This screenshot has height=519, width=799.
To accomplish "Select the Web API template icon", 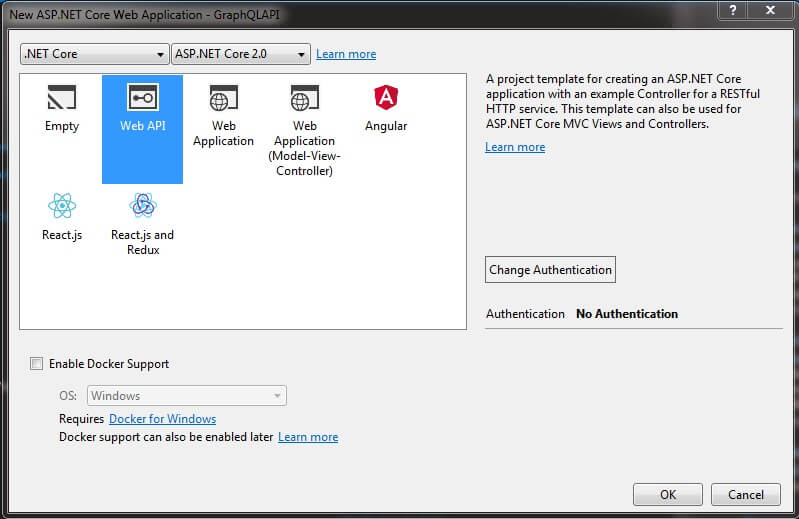I will pyautogui.click(x=142, y=98).
